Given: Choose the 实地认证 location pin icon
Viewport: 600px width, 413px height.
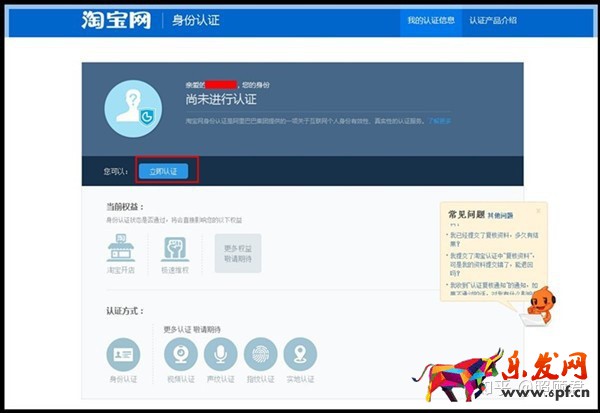Looking at the screenshot, I should [300, 354].
